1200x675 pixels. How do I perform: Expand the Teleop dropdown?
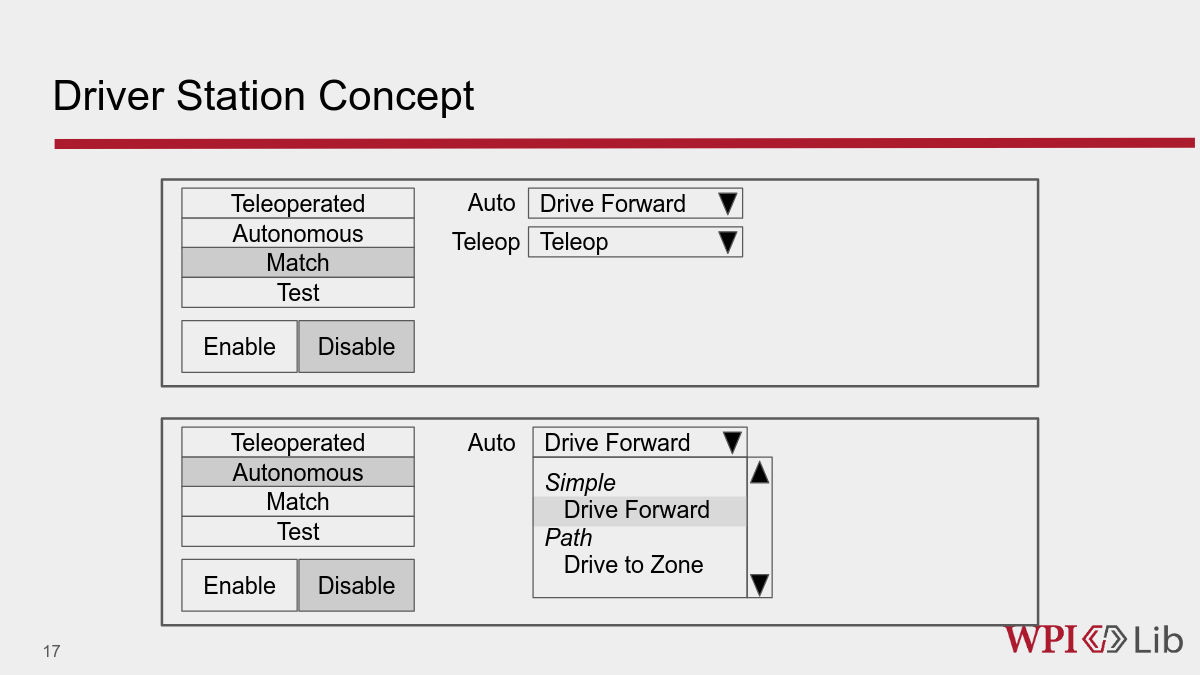coord(635,241)
